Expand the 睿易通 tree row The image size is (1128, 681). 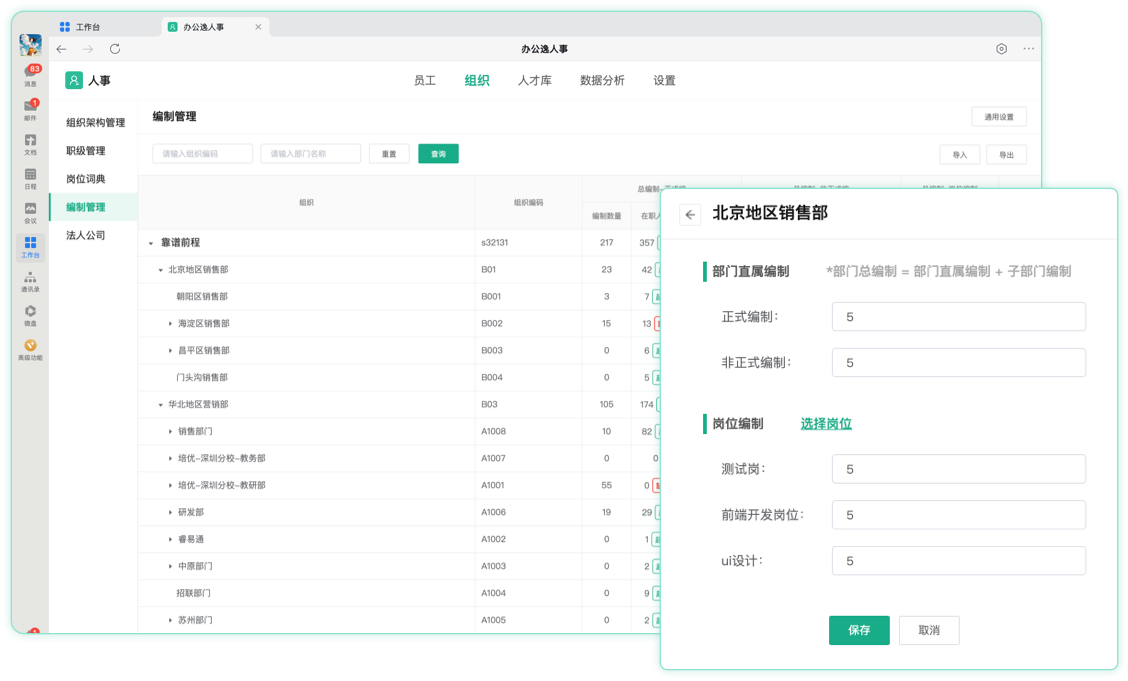click(x=170, y=539)
